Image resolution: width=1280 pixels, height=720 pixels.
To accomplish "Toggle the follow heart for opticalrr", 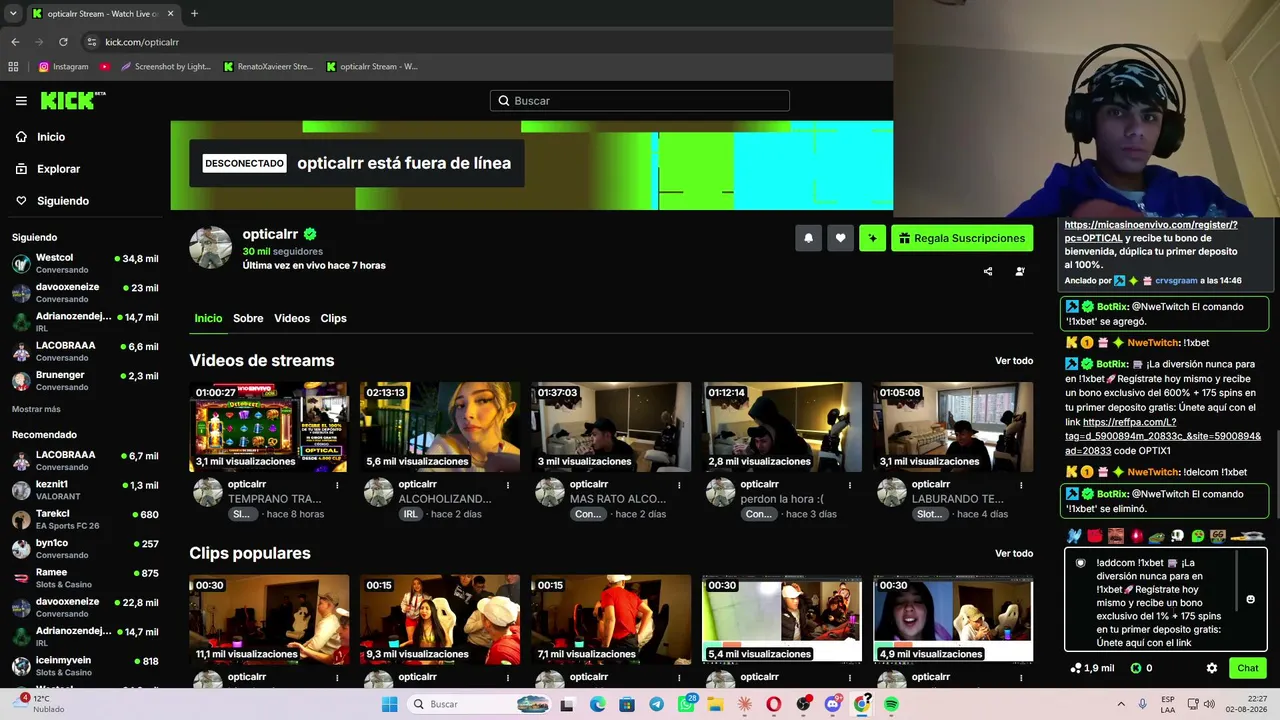I will [840, 238].
